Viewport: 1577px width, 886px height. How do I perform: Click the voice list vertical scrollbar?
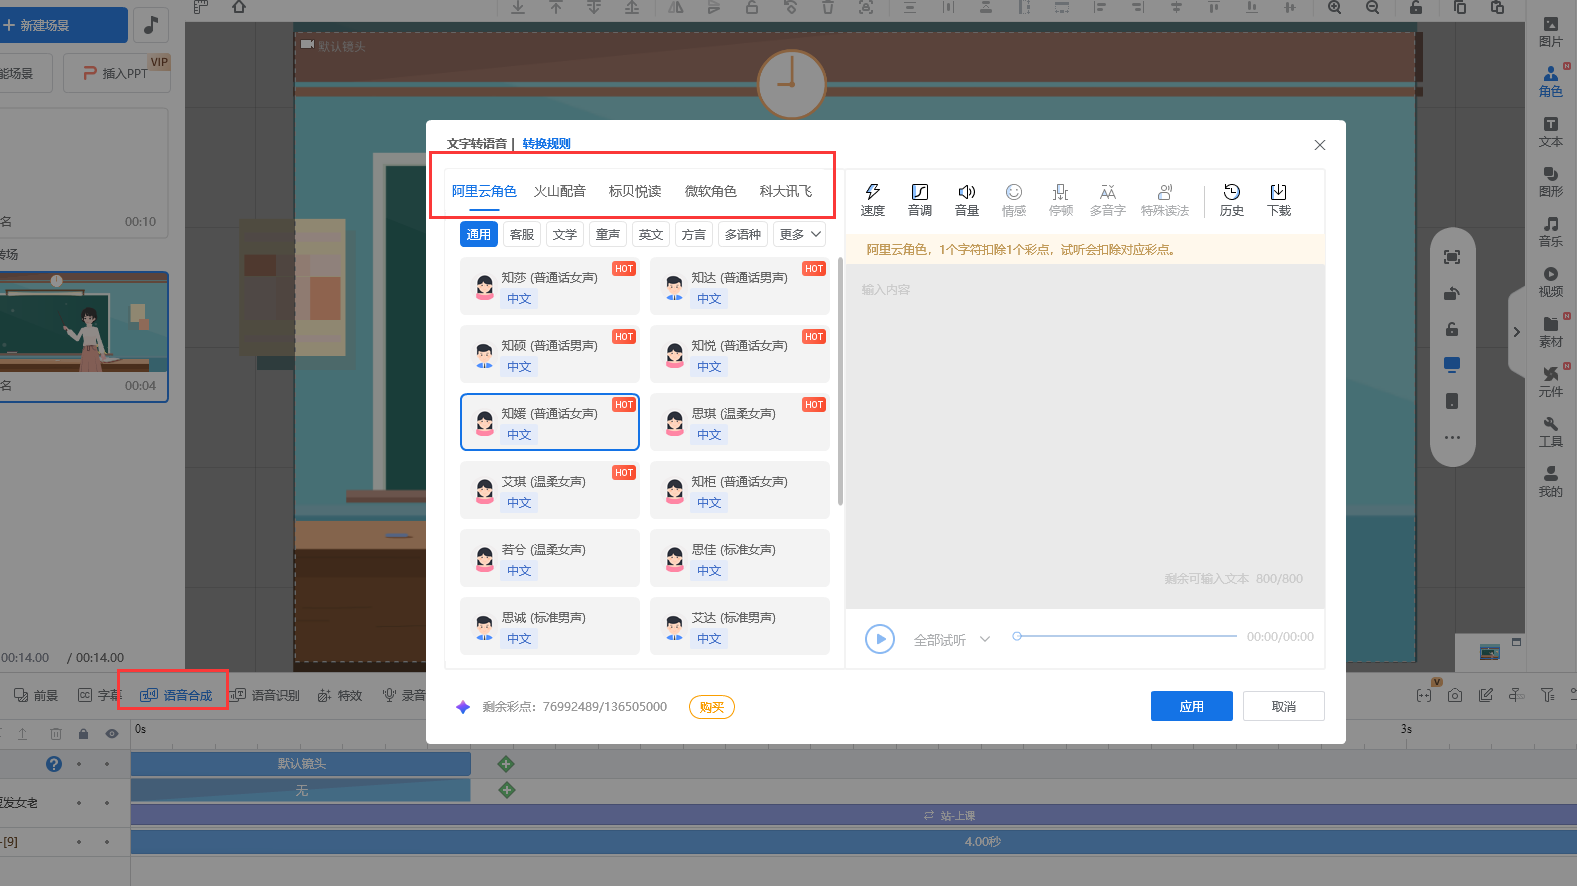pyautogui.click(x=840, y=382)
